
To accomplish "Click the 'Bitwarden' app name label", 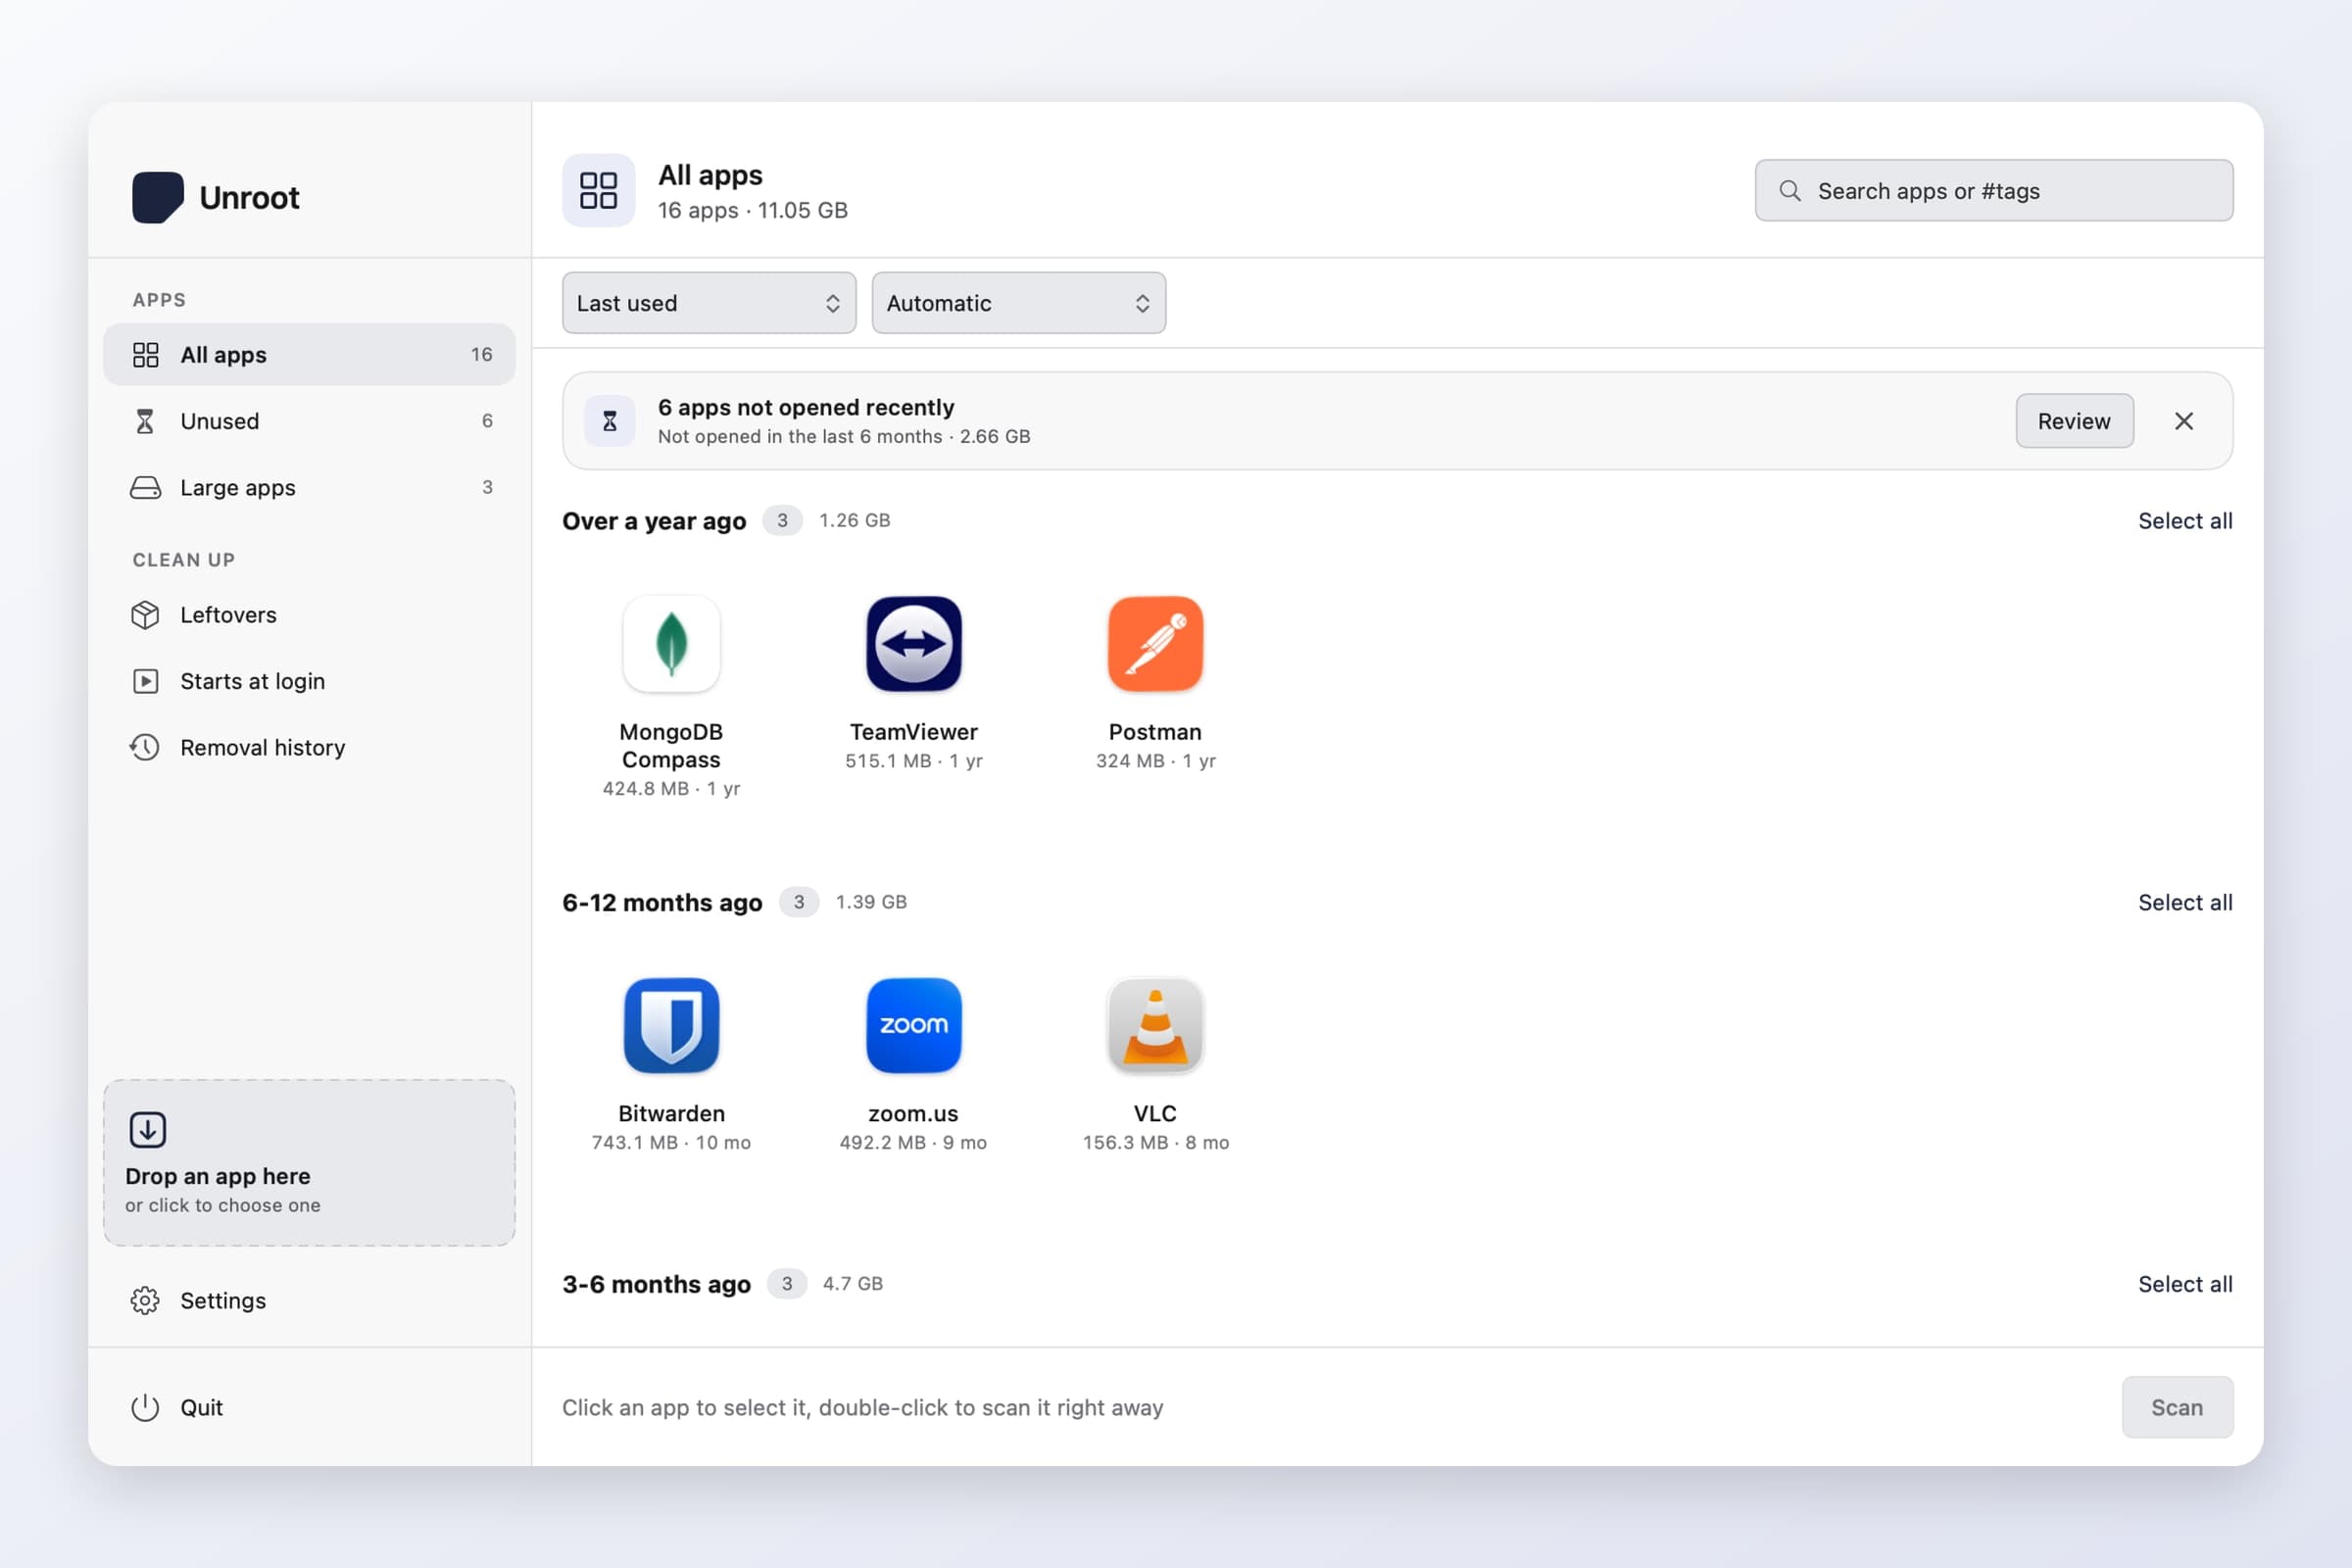I will (671, 1113).
